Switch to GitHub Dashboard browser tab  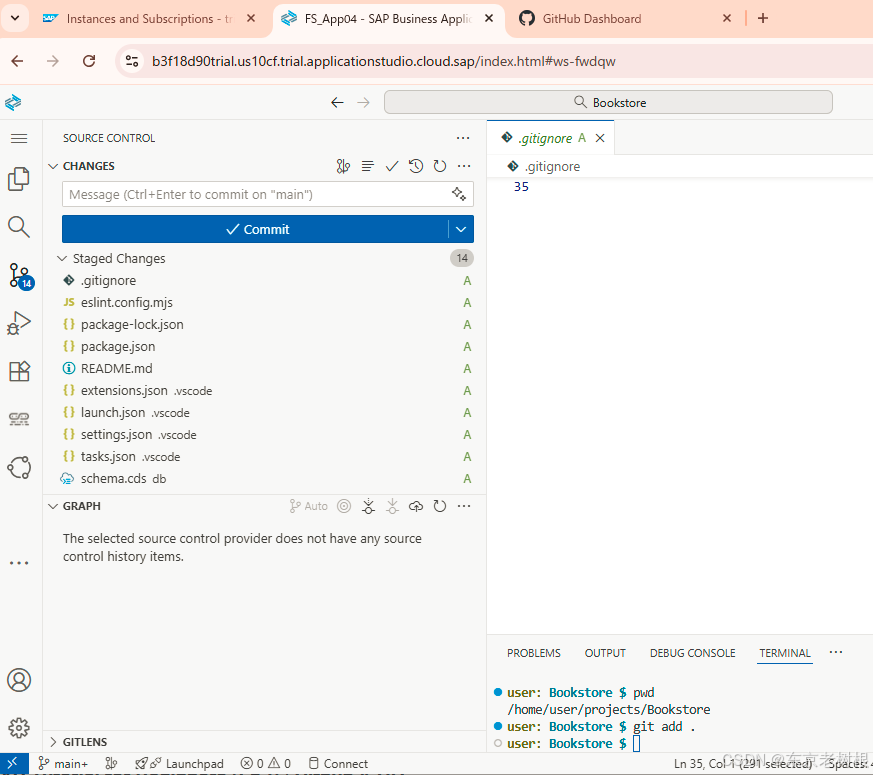pyautogui.click(x=591, y=18)
